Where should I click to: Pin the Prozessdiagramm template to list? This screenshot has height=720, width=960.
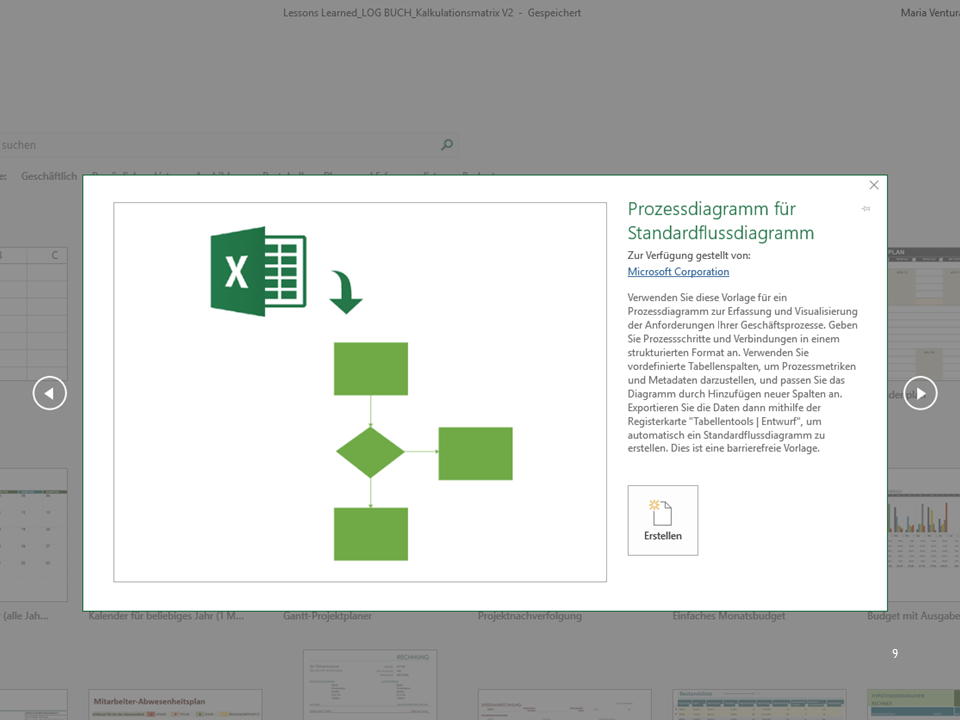865,209
